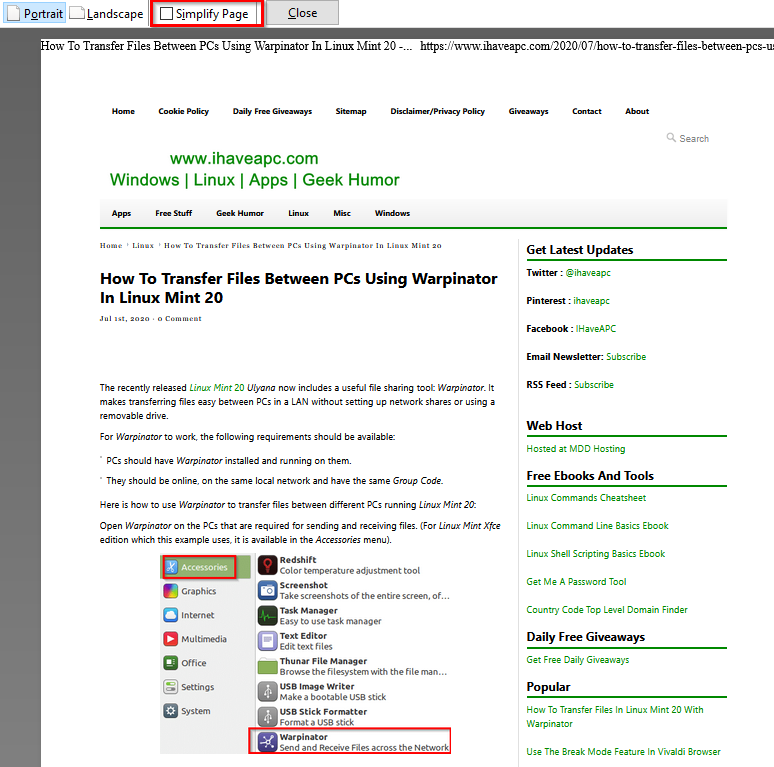Click the Accessories scissors icon
Image resolution: width=774 pixels, height=767 pixels.
point(171,567)
